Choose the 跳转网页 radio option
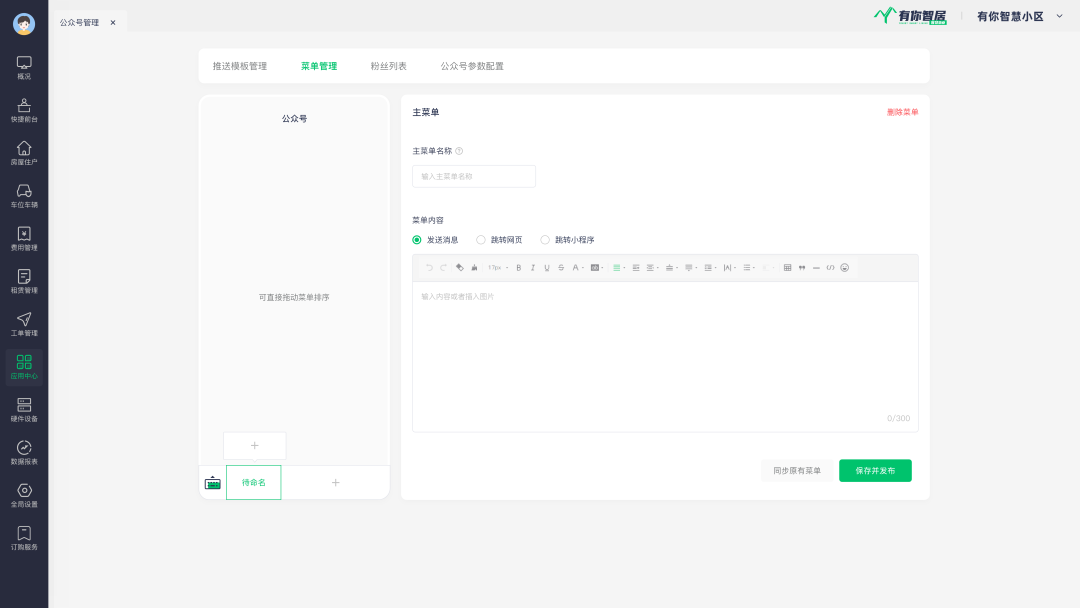The image size is (1080, 608). tap(481, 240)
